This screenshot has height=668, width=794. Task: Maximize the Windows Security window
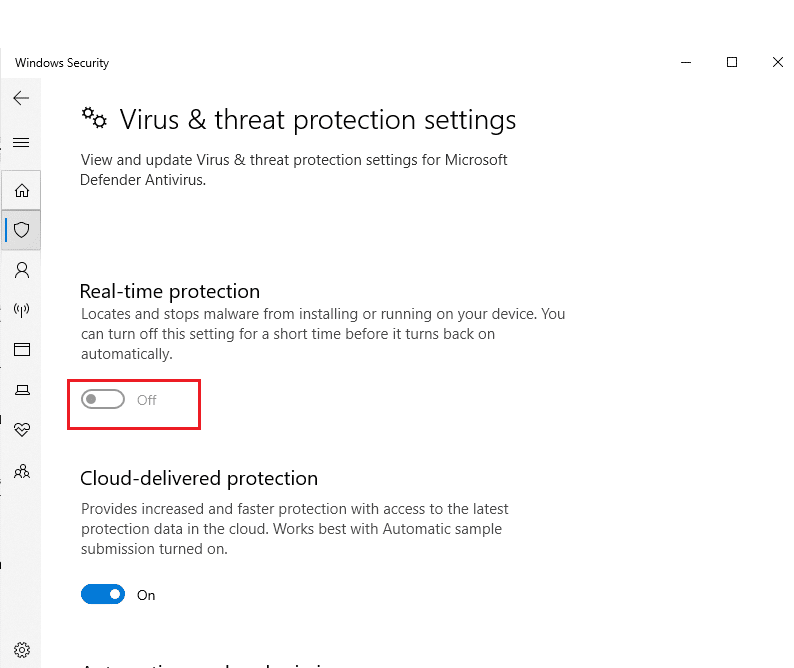point(732,62)
